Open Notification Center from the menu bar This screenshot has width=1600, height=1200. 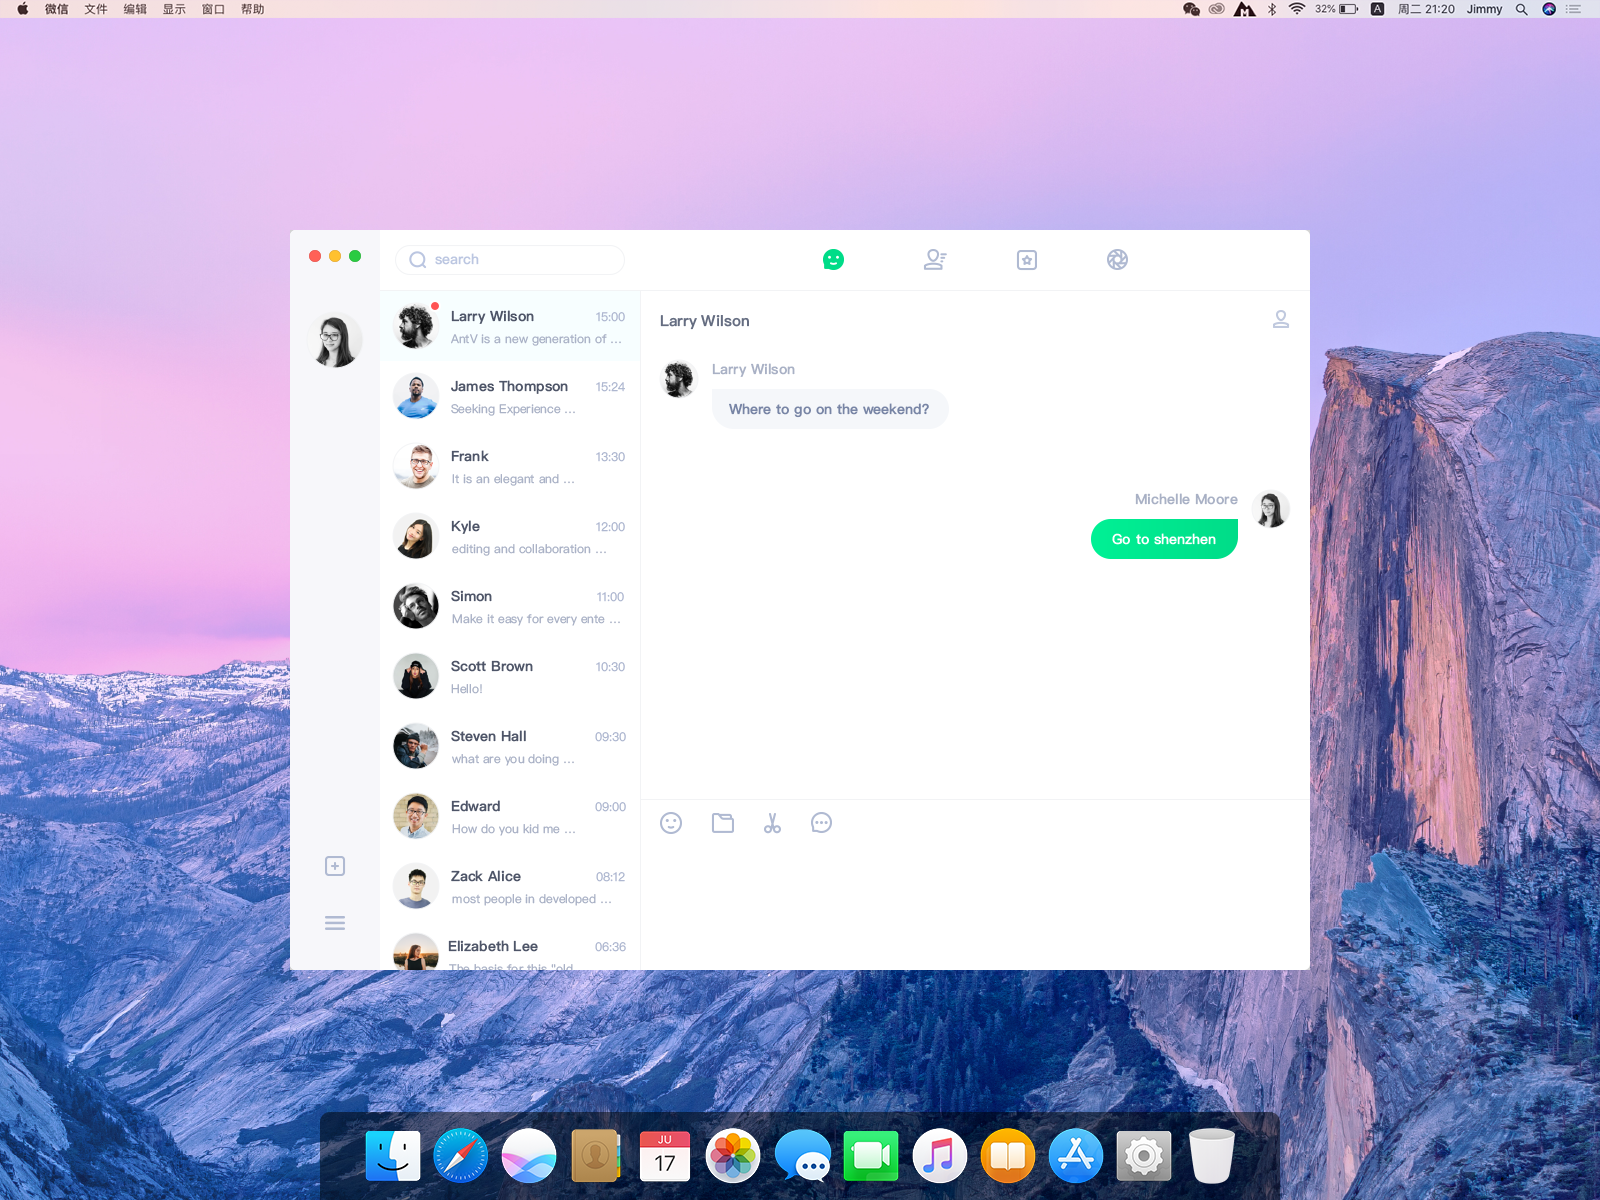1574,9
